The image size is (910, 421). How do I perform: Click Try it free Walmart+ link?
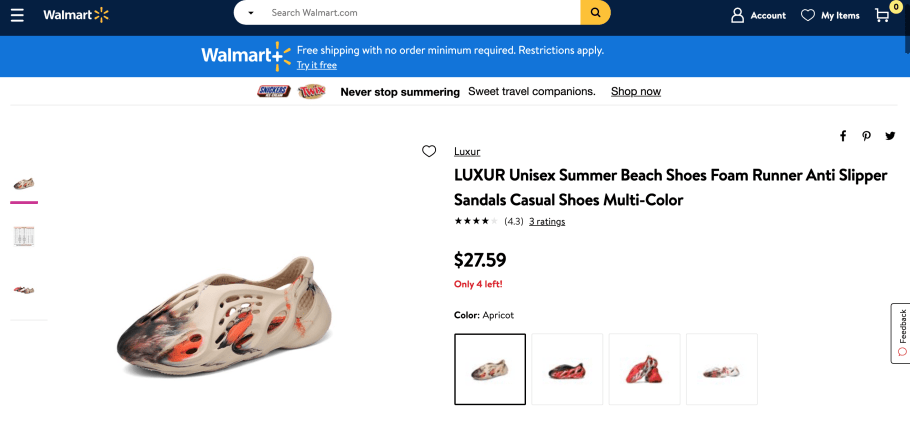[316, 65]
